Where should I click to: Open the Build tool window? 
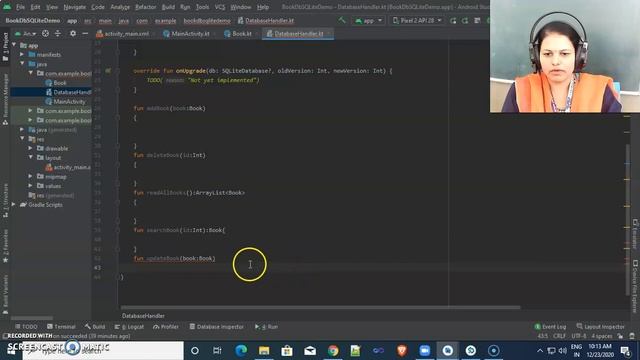[95, 327]
